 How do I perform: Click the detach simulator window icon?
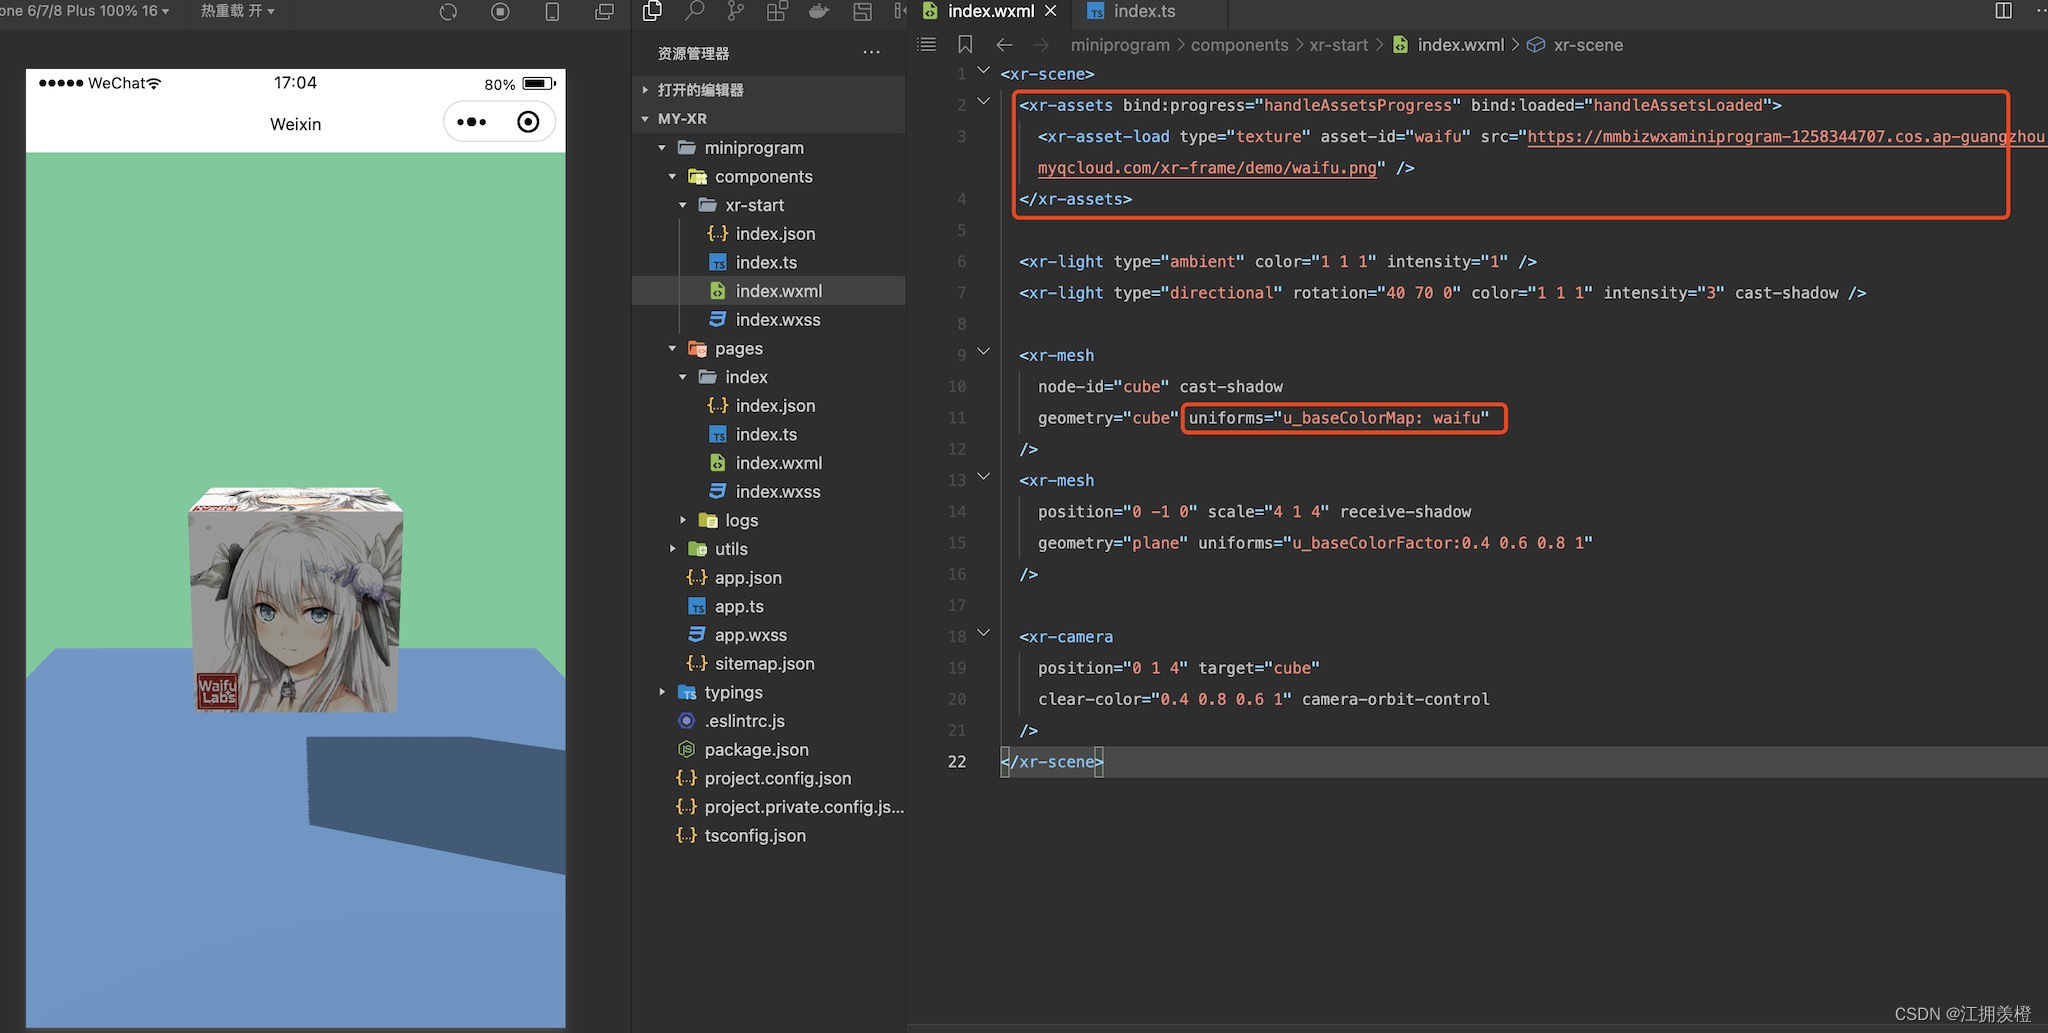pos(604,12)
